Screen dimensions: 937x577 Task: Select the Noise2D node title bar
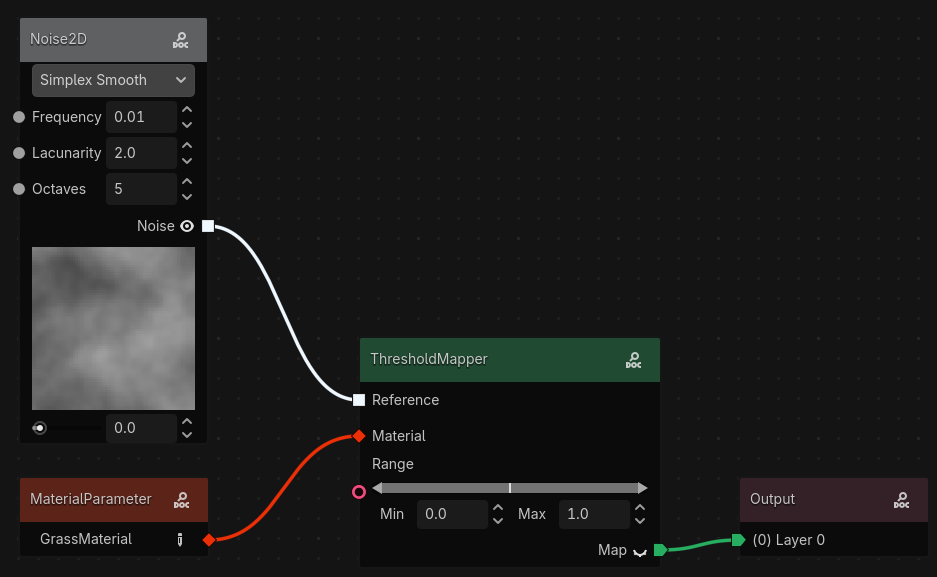(x=114, y=40)
